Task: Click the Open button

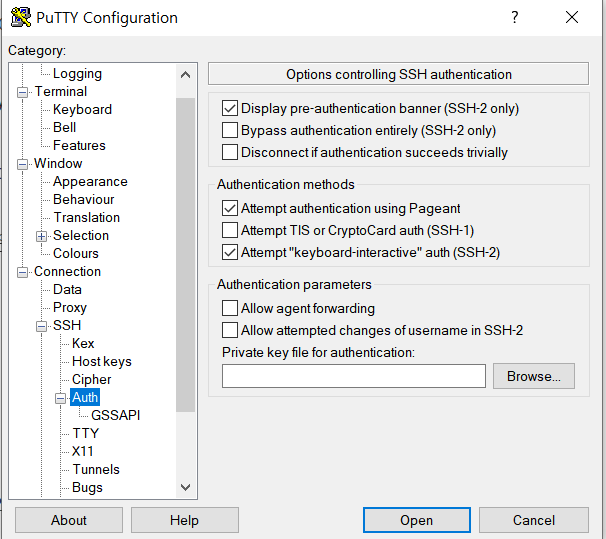Action: [x=417, y=520]
